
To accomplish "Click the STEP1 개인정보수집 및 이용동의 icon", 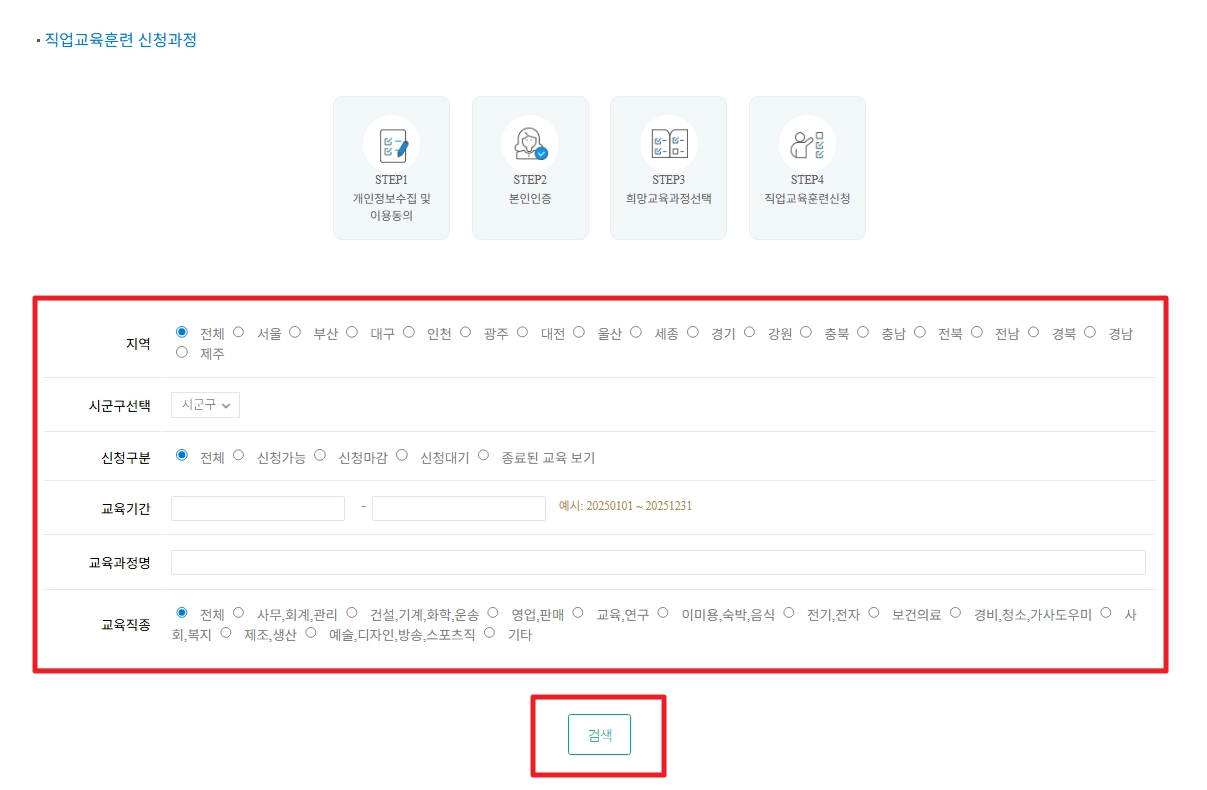I will coord(391,140).
